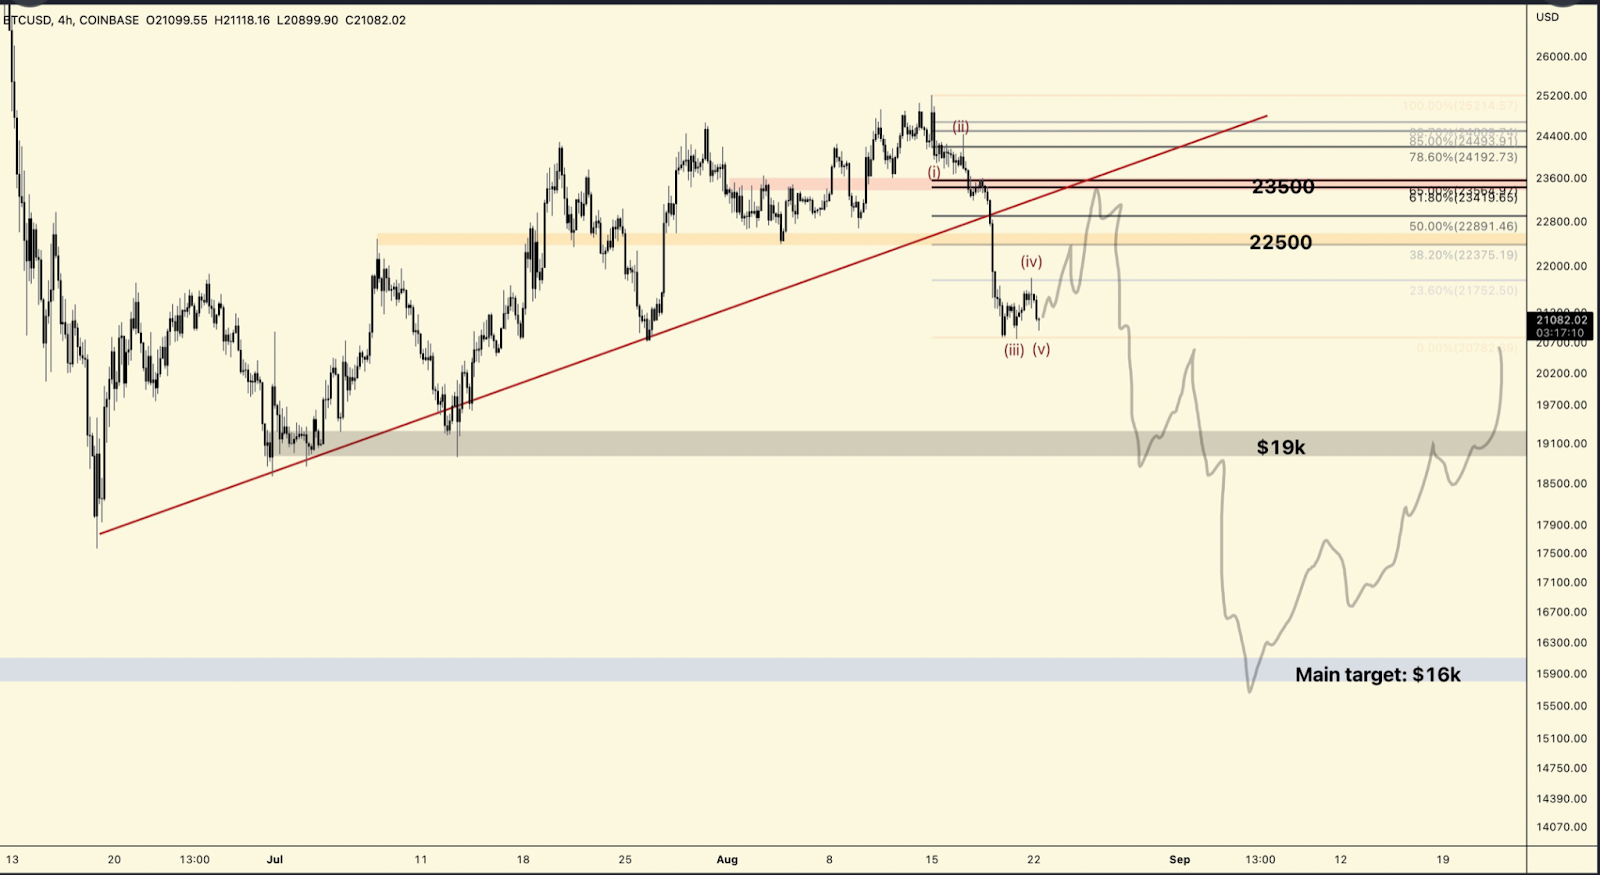This screenshot has height=875, width=1600.
Task: Click the 14750.00 price axis tick
Action: 1561,769
